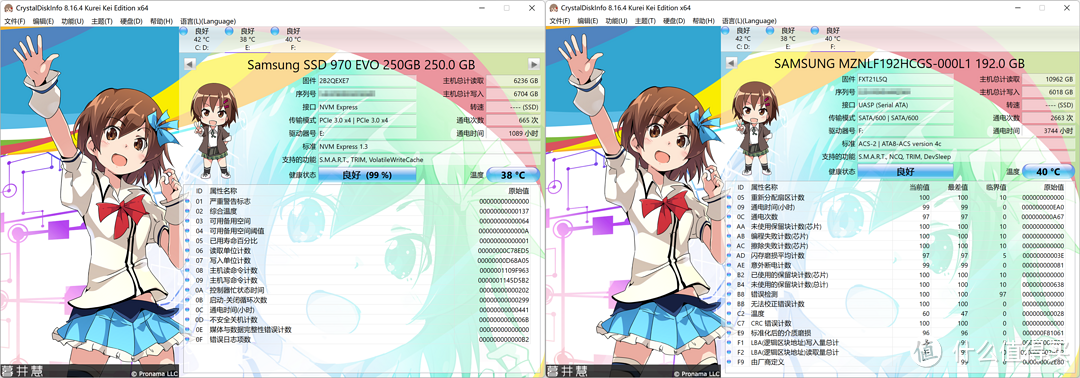Open 语言(L)(Language) menu in left 970 EVO window
The width and height of the screenshot is (1080, 378).
(207, 21)
